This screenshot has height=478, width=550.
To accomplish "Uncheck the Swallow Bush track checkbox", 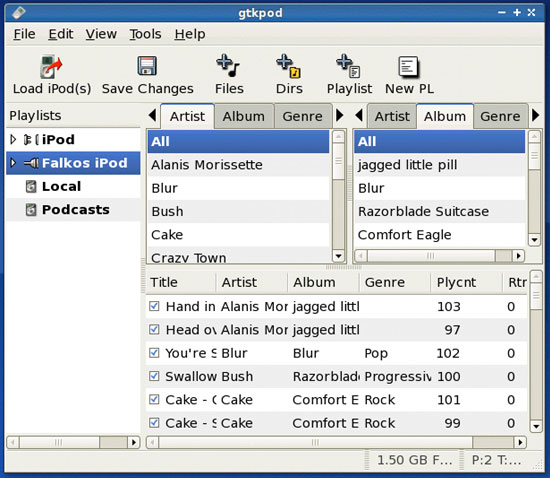I will pos(154,376).
